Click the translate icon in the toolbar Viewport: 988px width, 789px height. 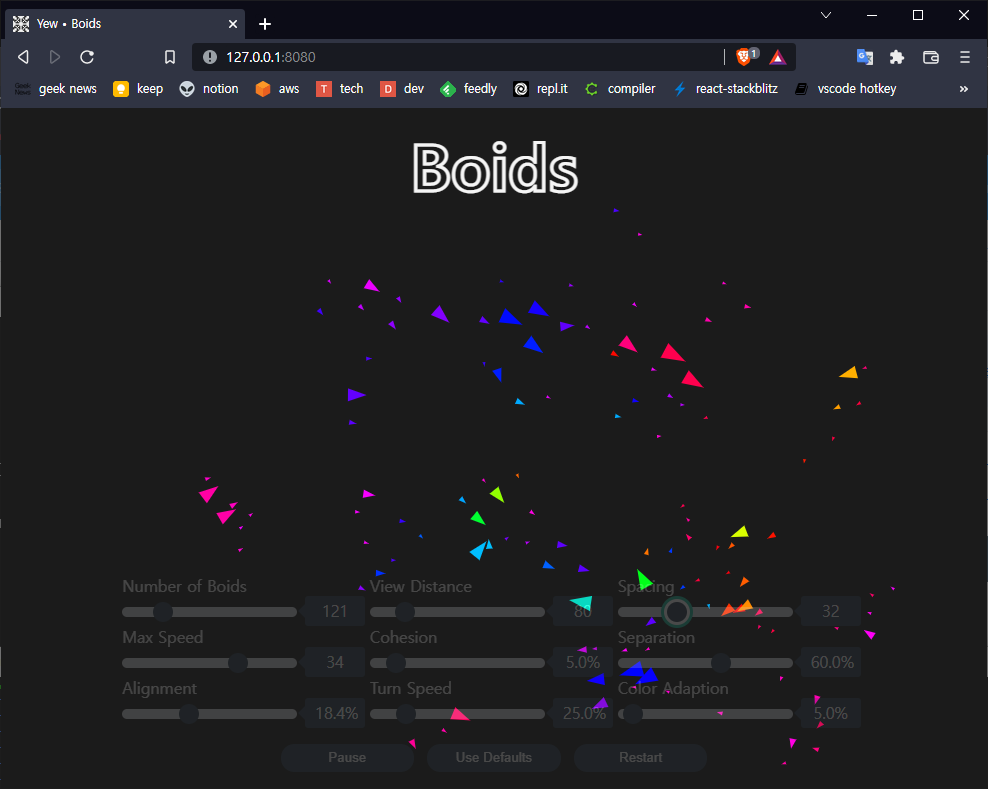coord(864,57)
